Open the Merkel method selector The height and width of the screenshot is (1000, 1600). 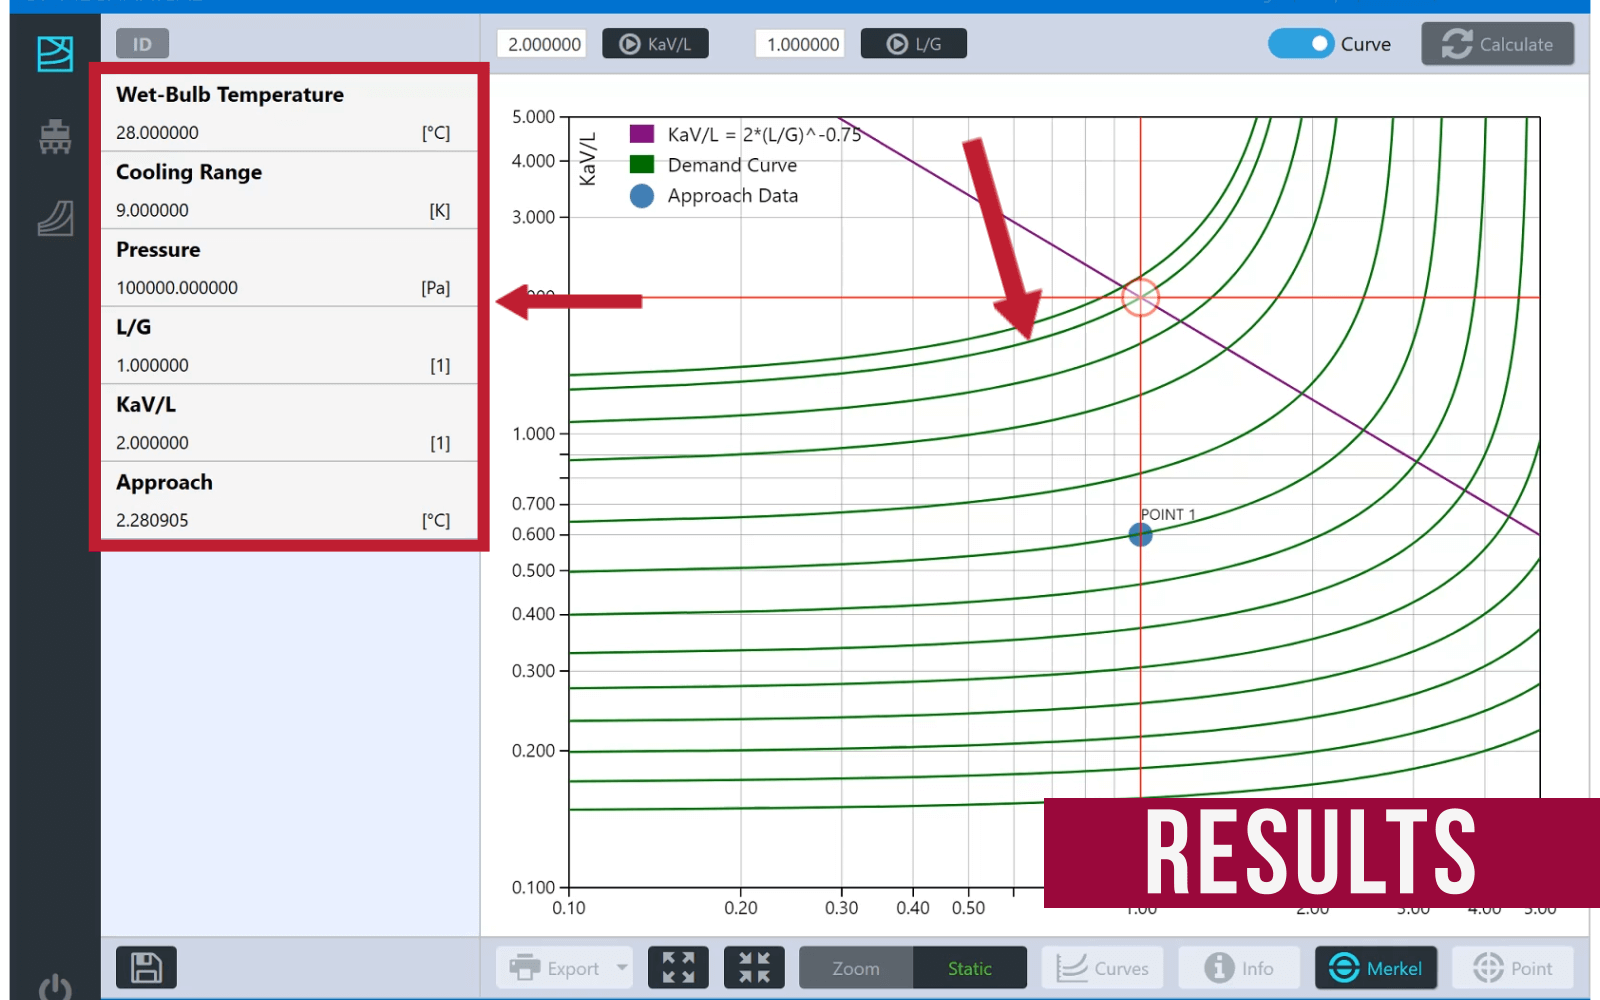pyautogui.click(x=1376, y=967)
